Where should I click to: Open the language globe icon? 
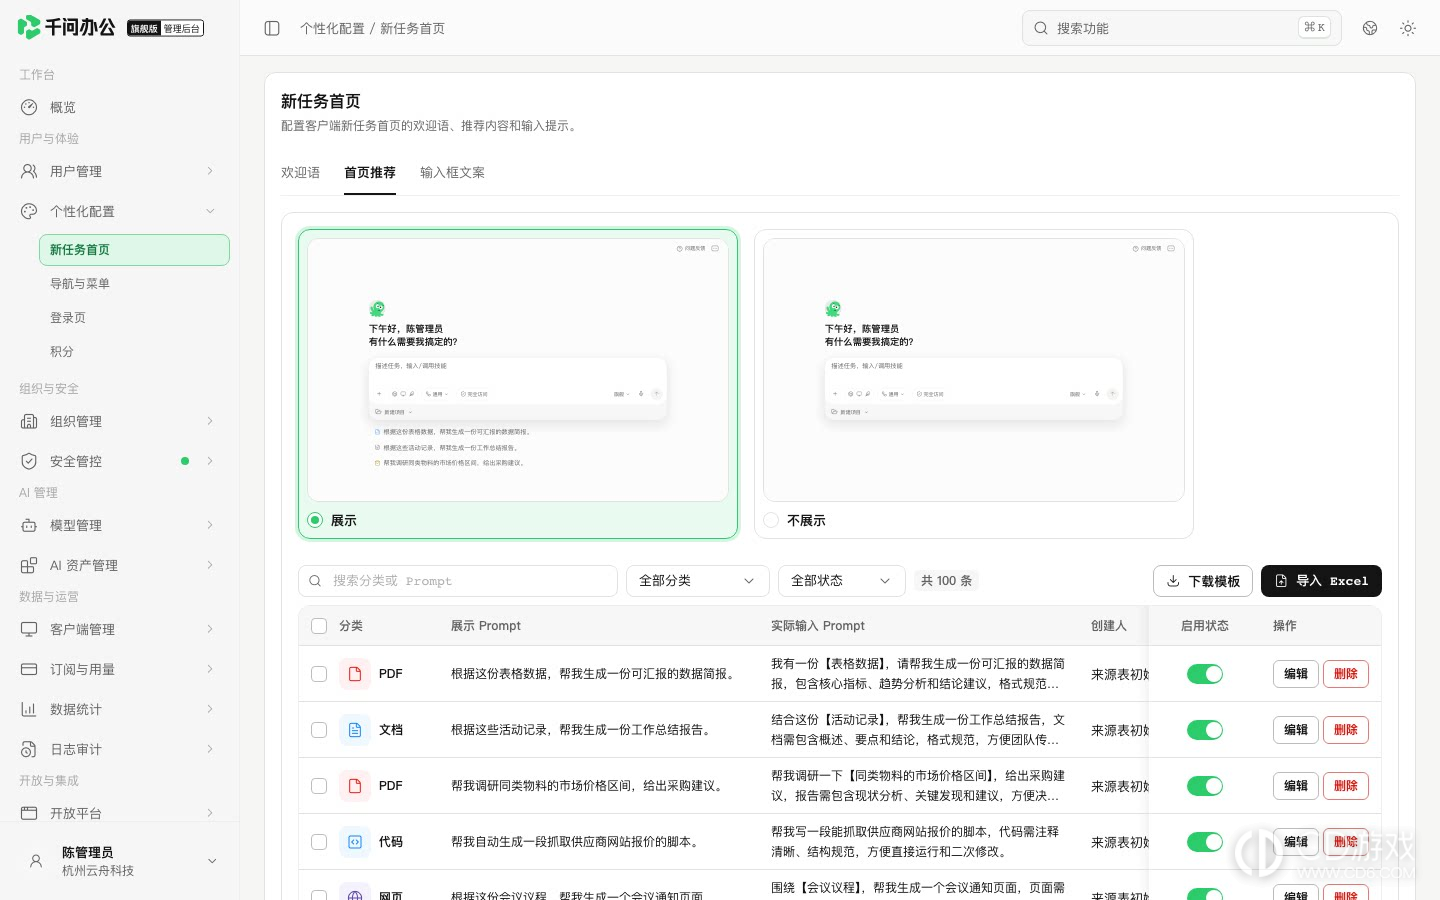[x=1370, y=28]
